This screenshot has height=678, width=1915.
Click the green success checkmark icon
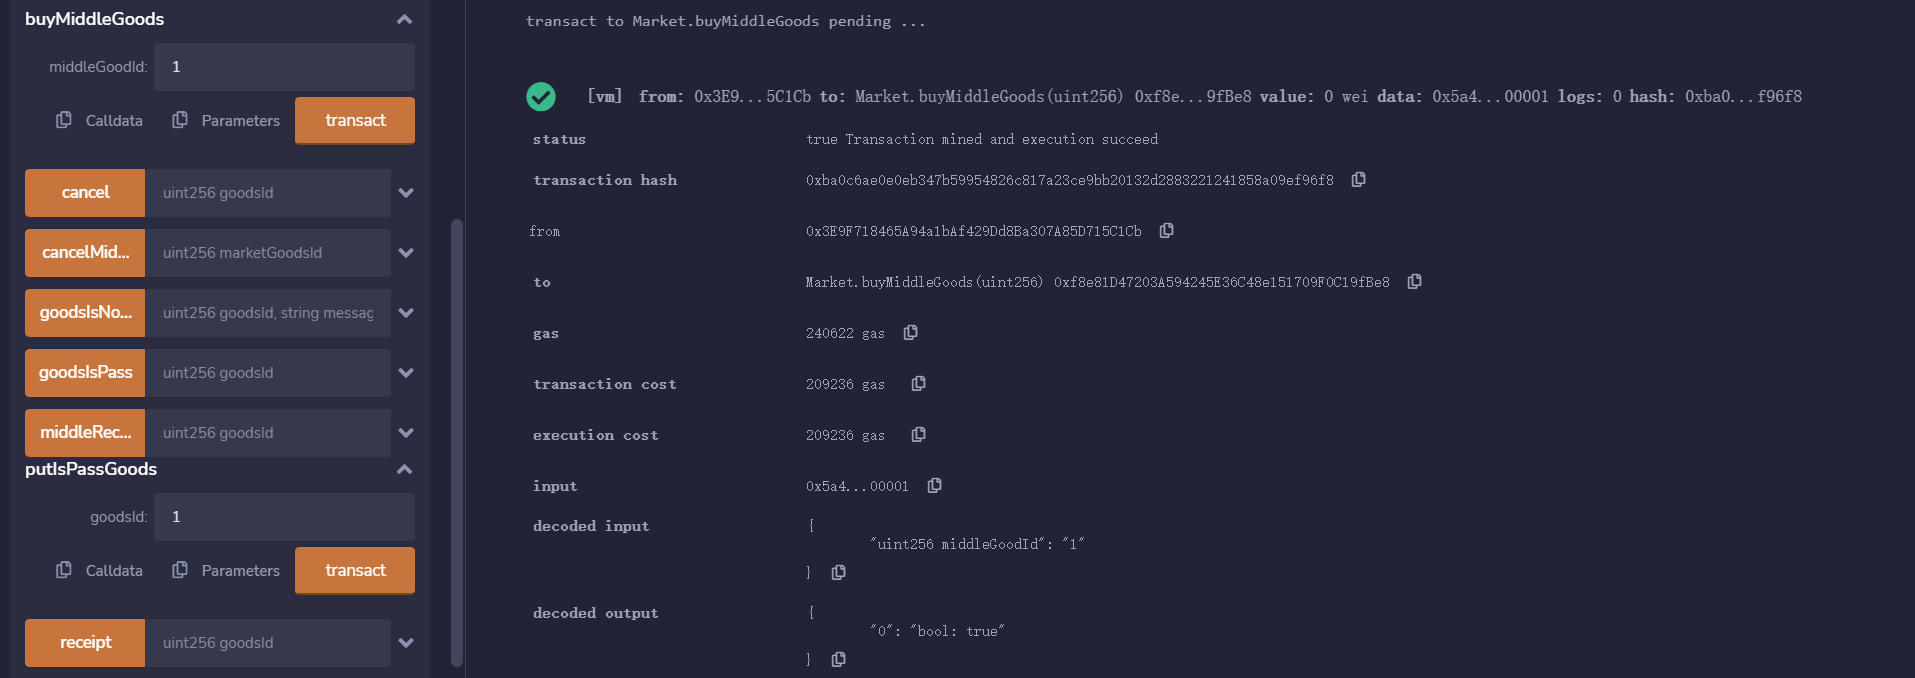(x=541, y=96)
